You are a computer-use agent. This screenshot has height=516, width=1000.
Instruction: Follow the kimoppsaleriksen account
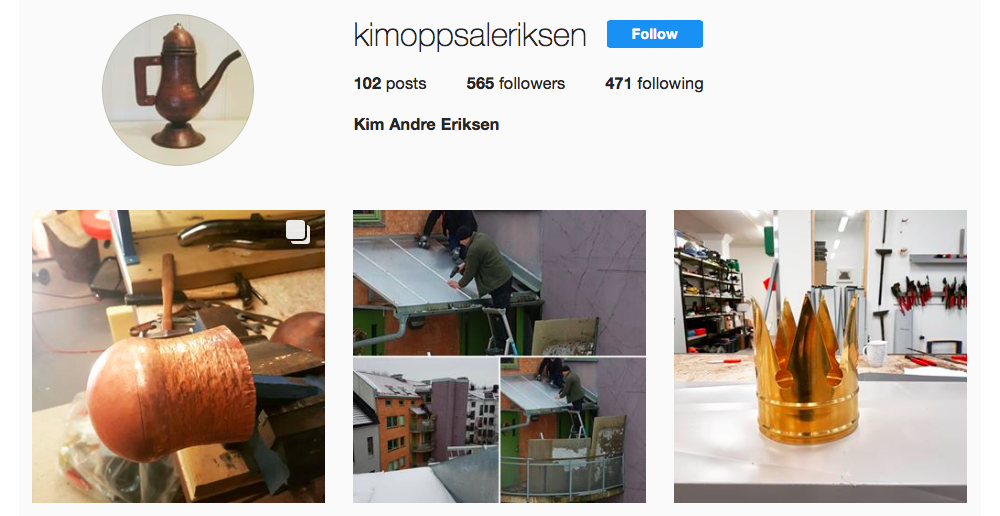click(x=654, y=34)
